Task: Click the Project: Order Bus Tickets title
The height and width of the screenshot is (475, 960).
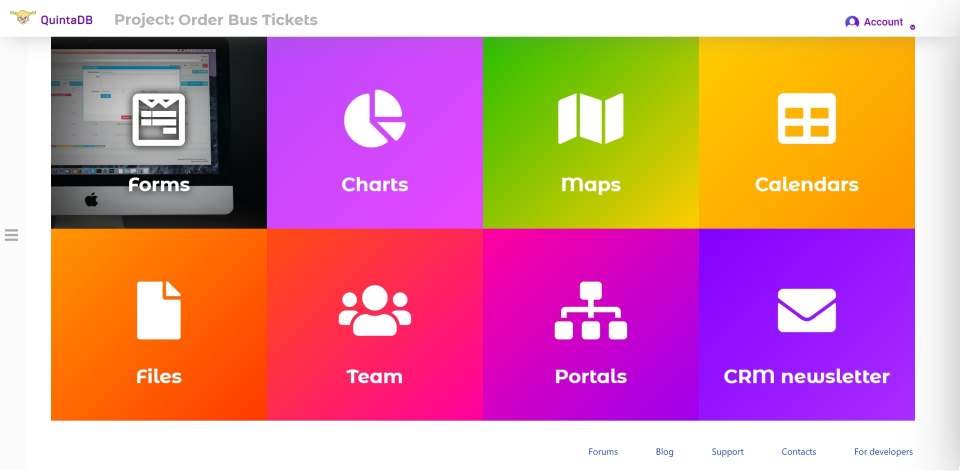Action: 216,20
